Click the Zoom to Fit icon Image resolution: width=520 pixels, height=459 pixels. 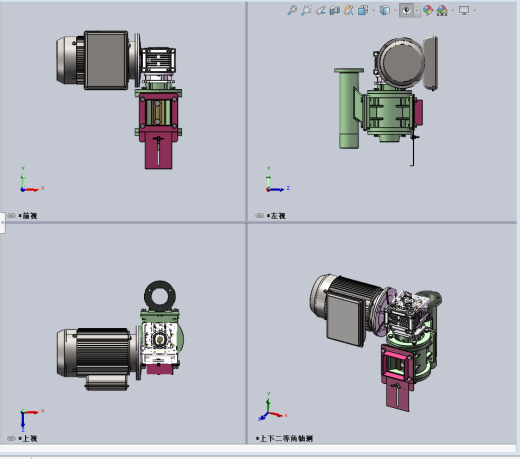pyautogui.click(x=292, y=10)
